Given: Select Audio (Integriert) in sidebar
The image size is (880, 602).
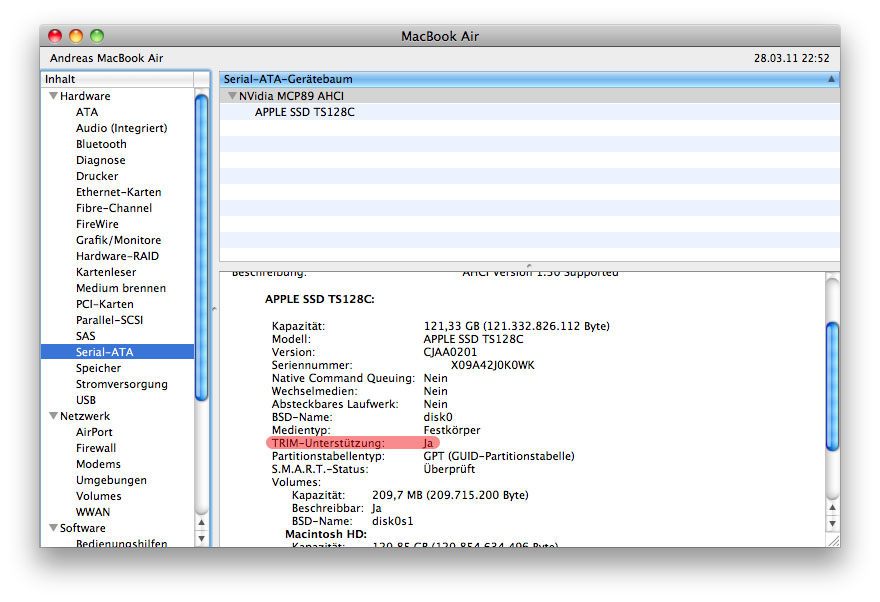Looking at the screenshot, I should (121, 128).
